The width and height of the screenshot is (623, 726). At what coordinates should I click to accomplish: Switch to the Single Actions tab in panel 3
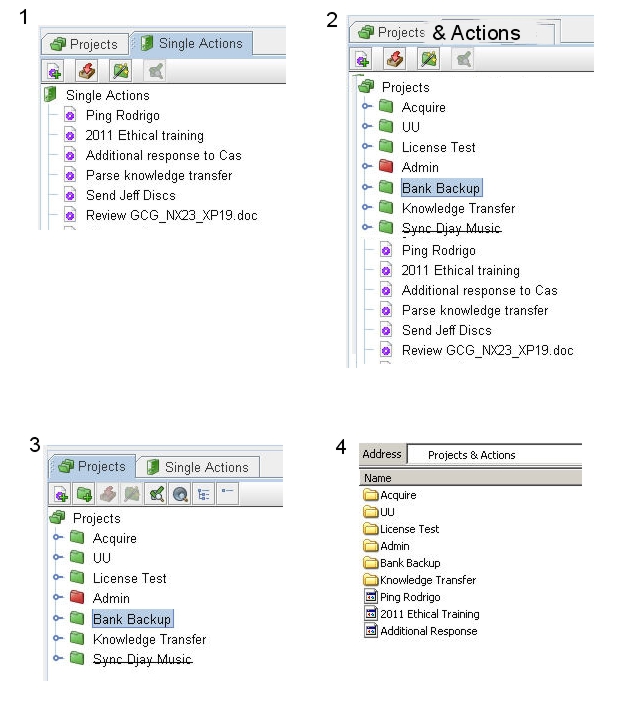point(197,467)
